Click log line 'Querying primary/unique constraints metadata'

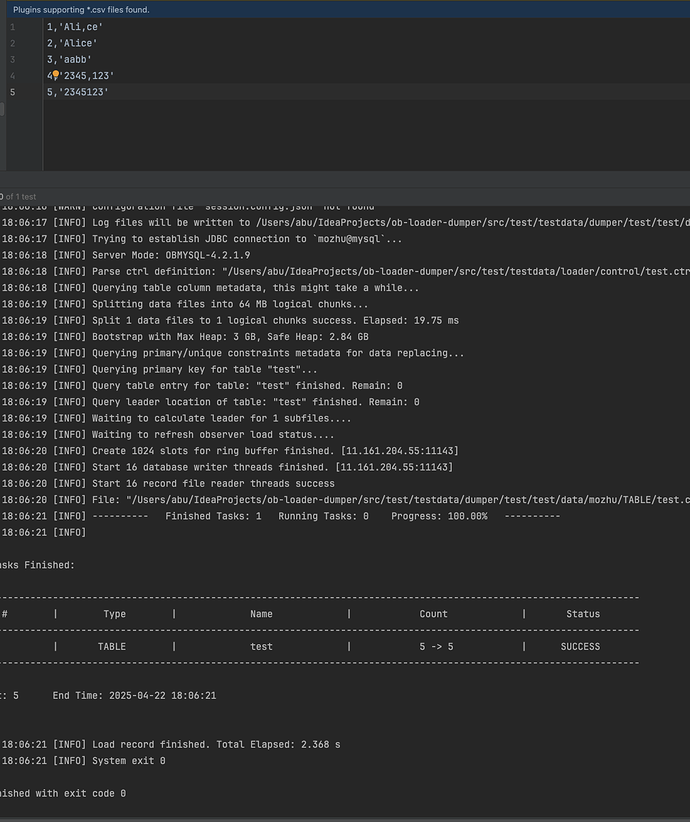click(x=278, y=353)
